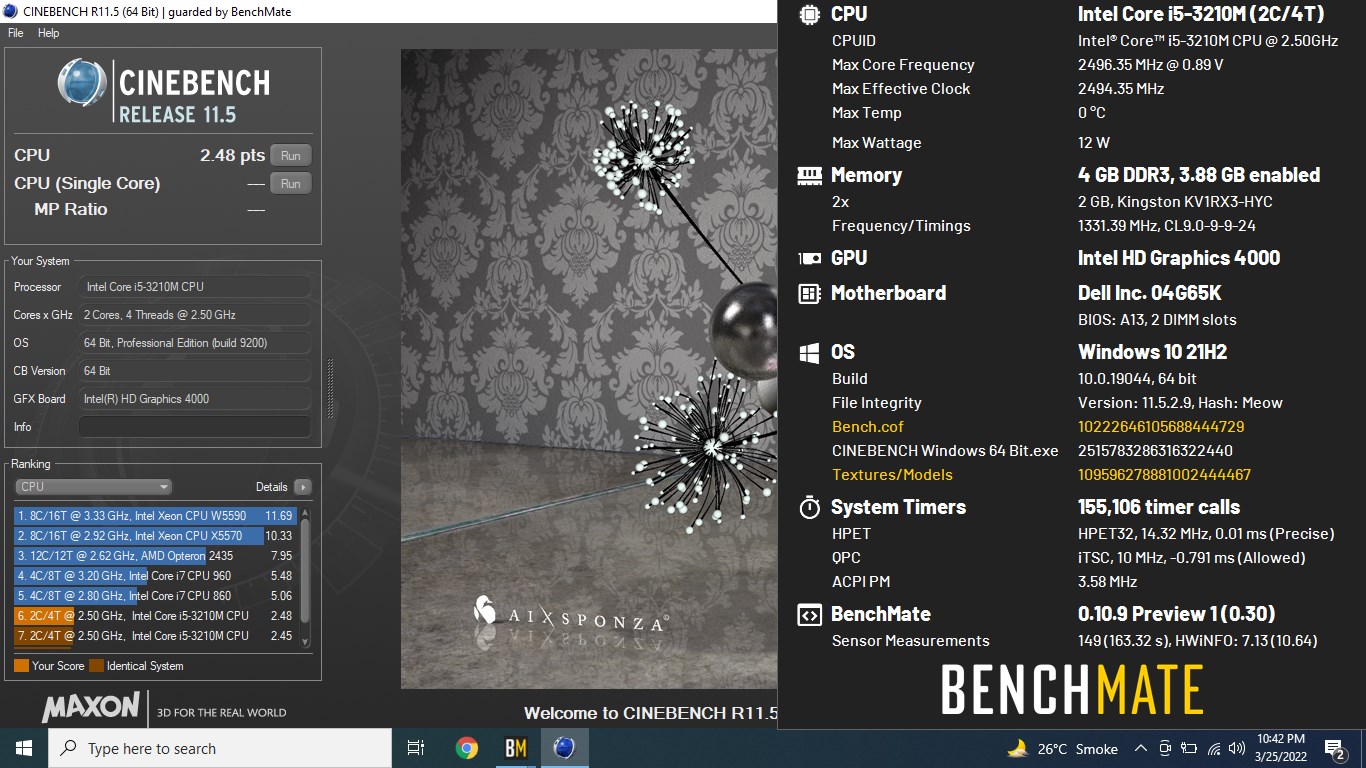
Task: Click the BenchMate GPU card icon
Action: [x=809, y=258]
